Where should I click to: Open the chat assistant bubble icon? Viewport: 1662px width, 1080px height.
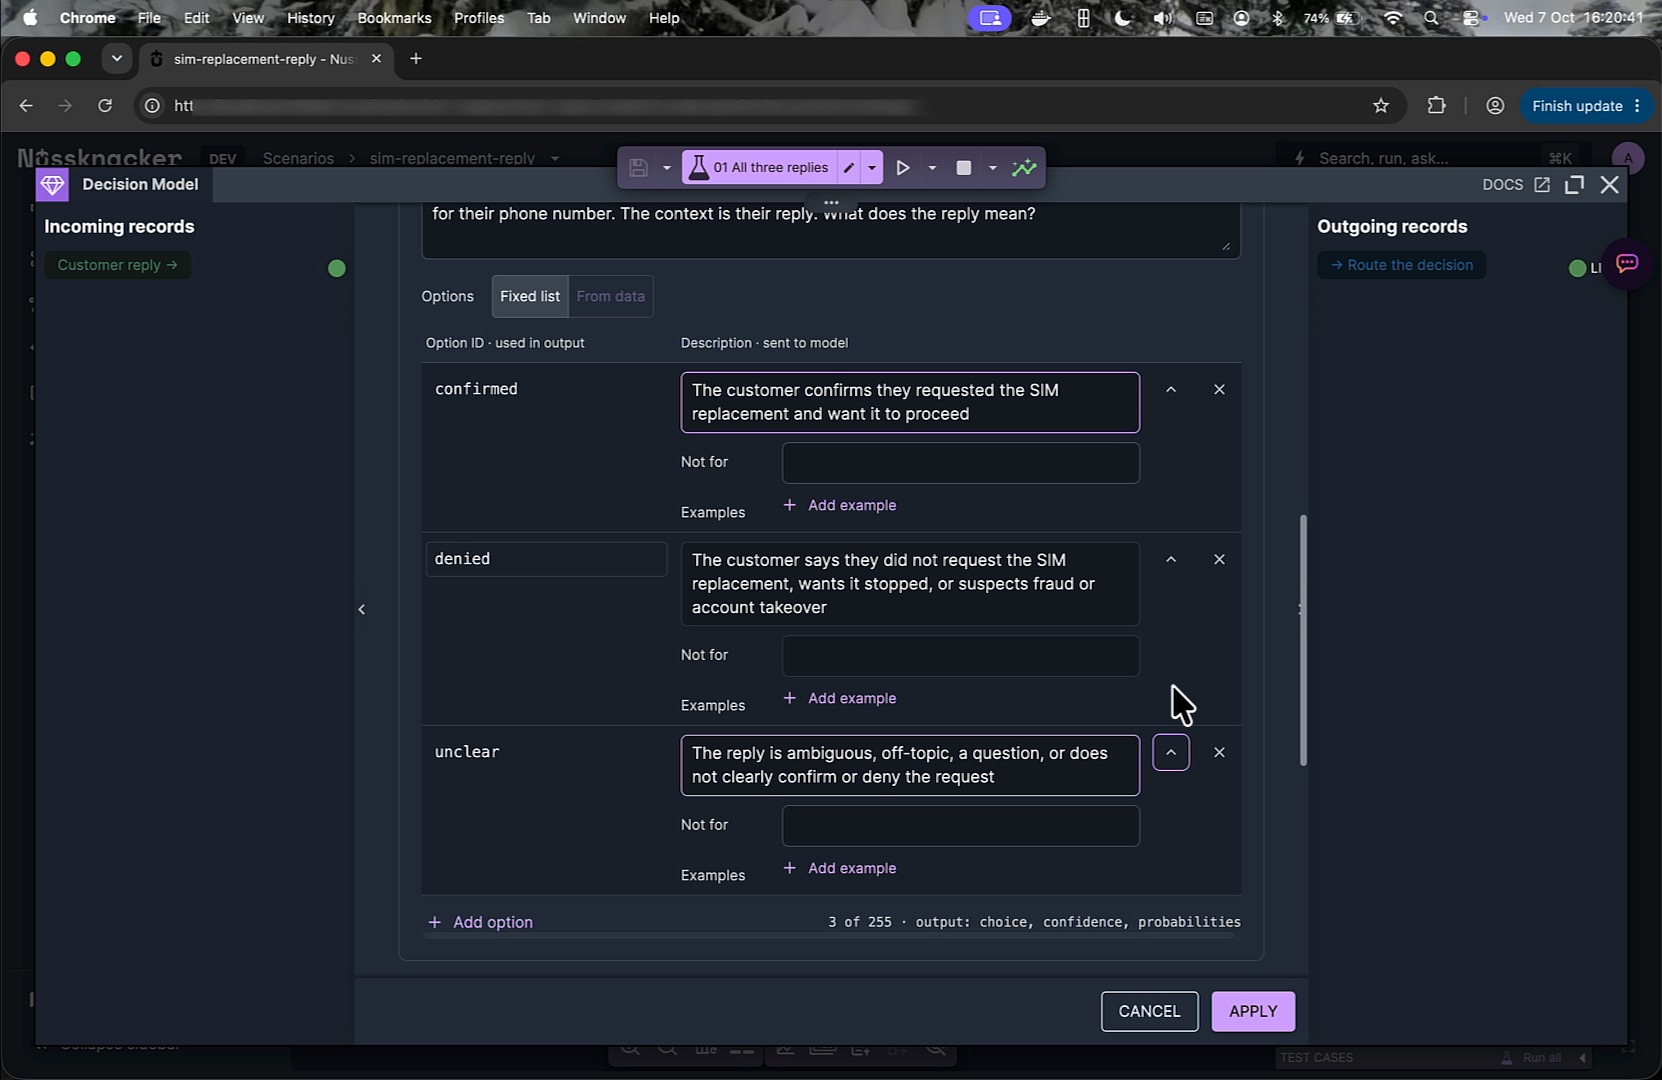click(1627, 264)
